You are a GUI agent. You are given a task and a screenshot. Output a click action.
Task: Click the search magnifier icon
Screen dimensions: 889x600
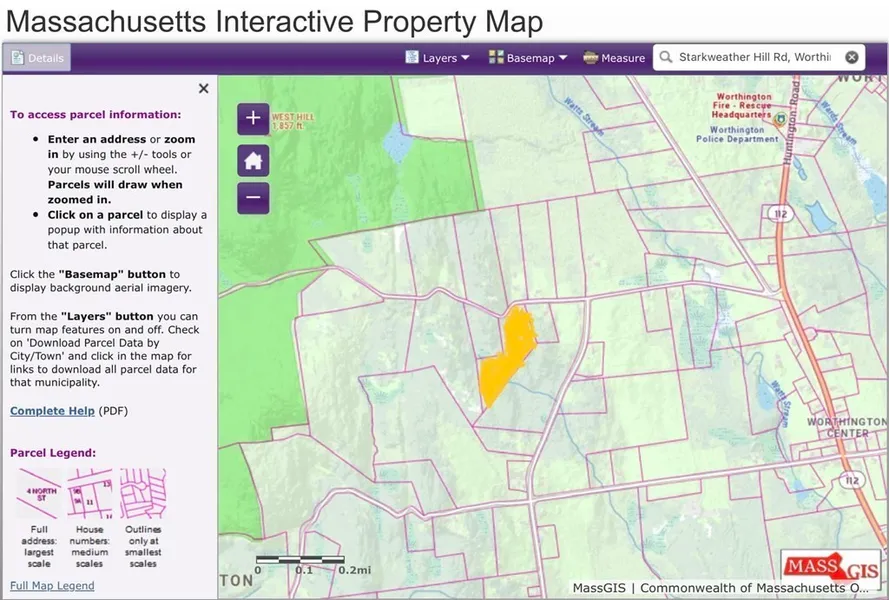tap(666, 58)
